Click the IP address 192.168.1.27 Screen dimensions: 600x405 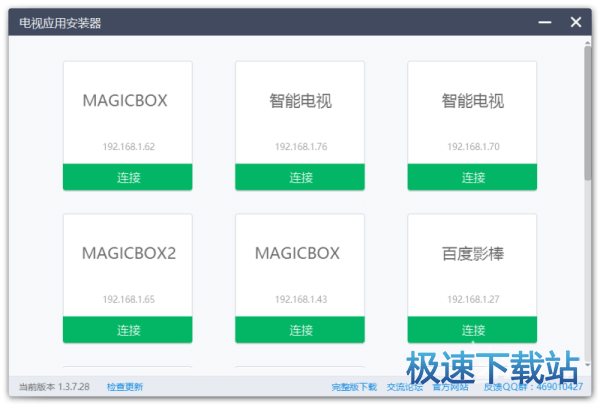[473, 299]
